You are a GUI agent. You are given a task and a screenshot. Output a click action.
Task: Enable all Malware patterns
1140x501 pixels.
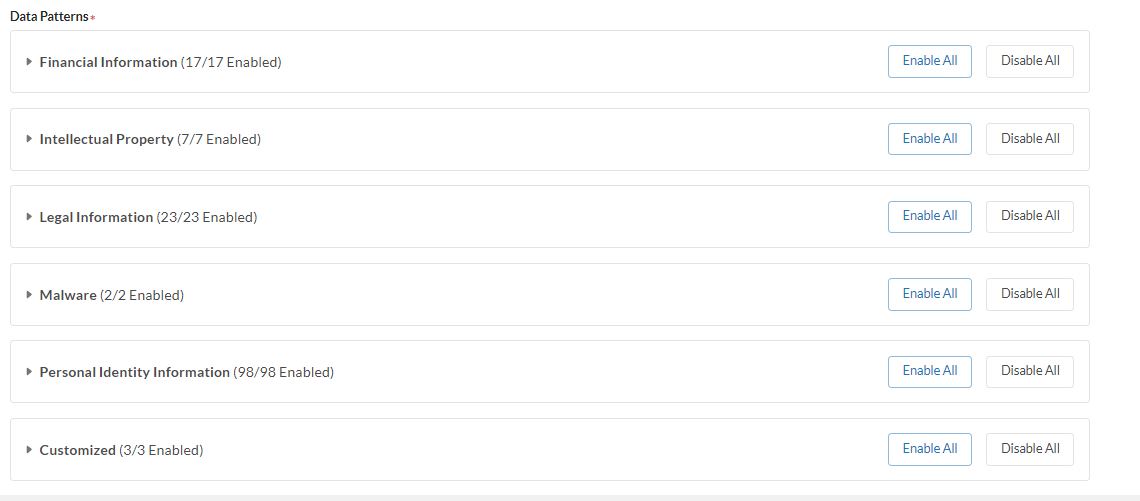coord(929,294)
